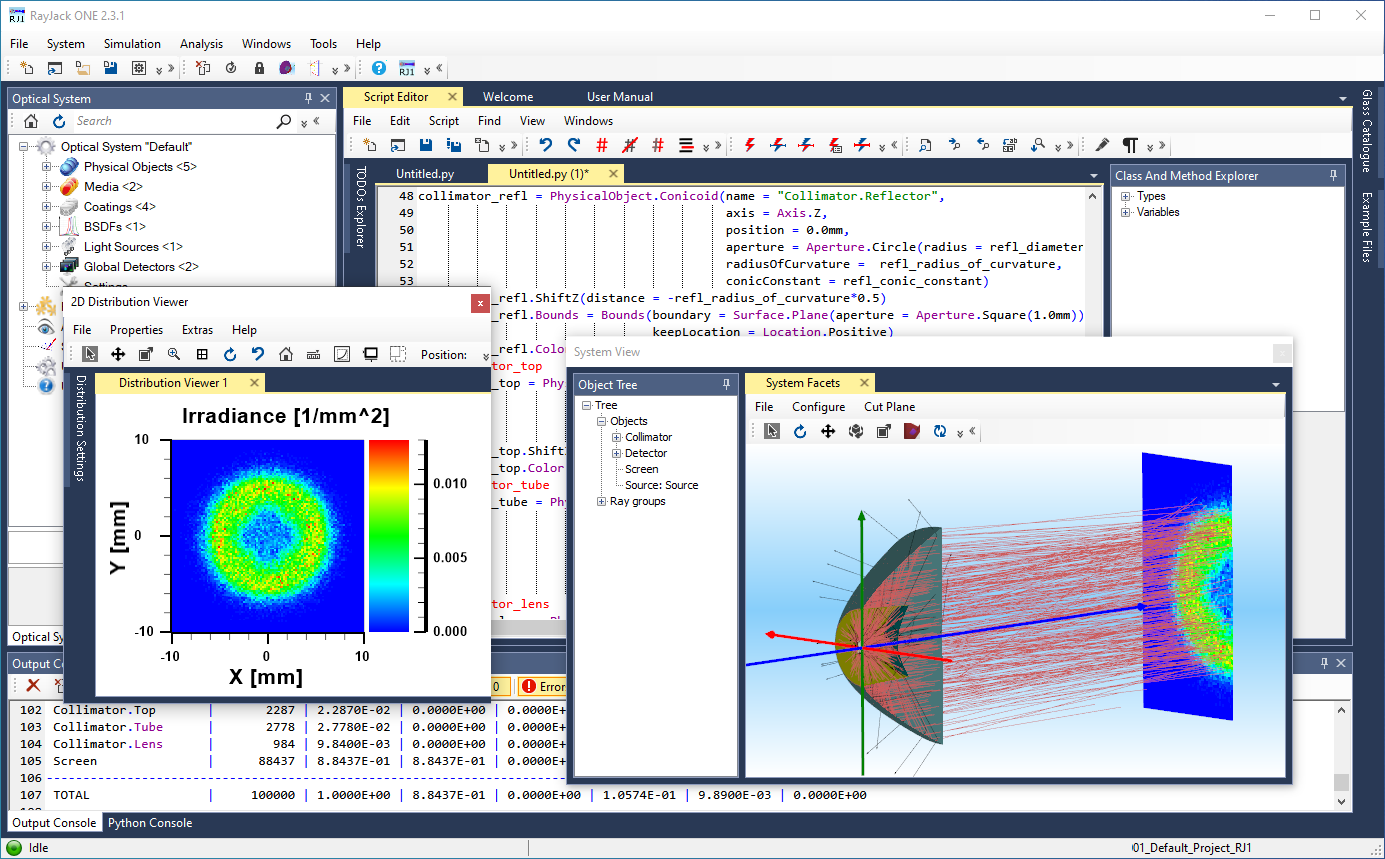Toggle the pin on Class And Method Explorer
The image size is (1385, 859).
click(x=1333, y=175)
